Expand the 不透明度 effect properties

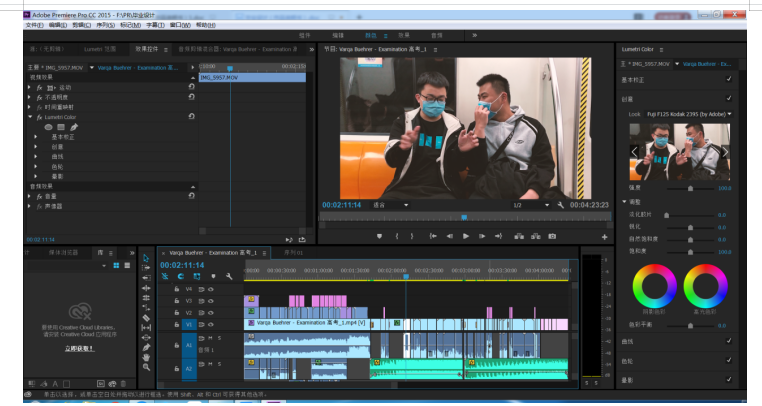(x=30, y=97)
